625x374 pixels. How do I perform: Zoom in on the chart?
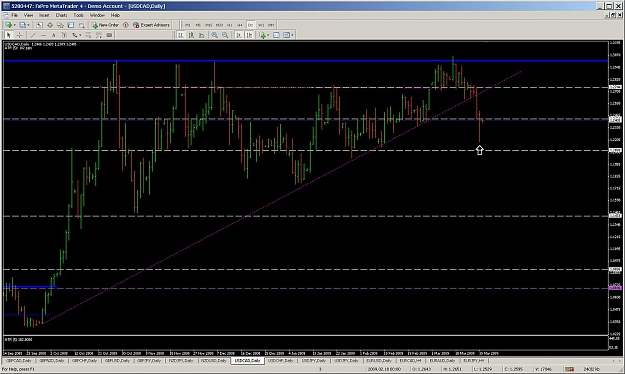tap(214, 35)
